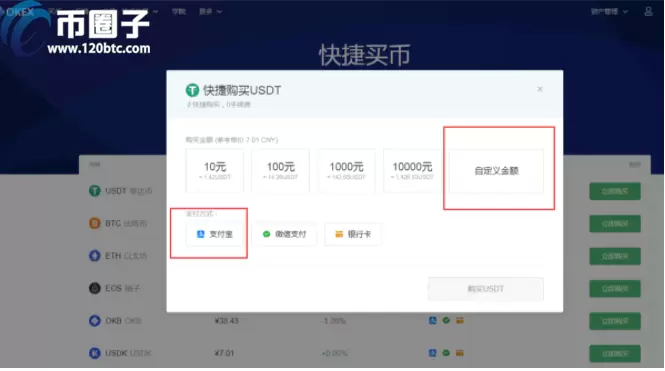The width and height of the screenshot is (665, 371).
Task: Click the USDT coin icon in list
Action: [95, 191]
